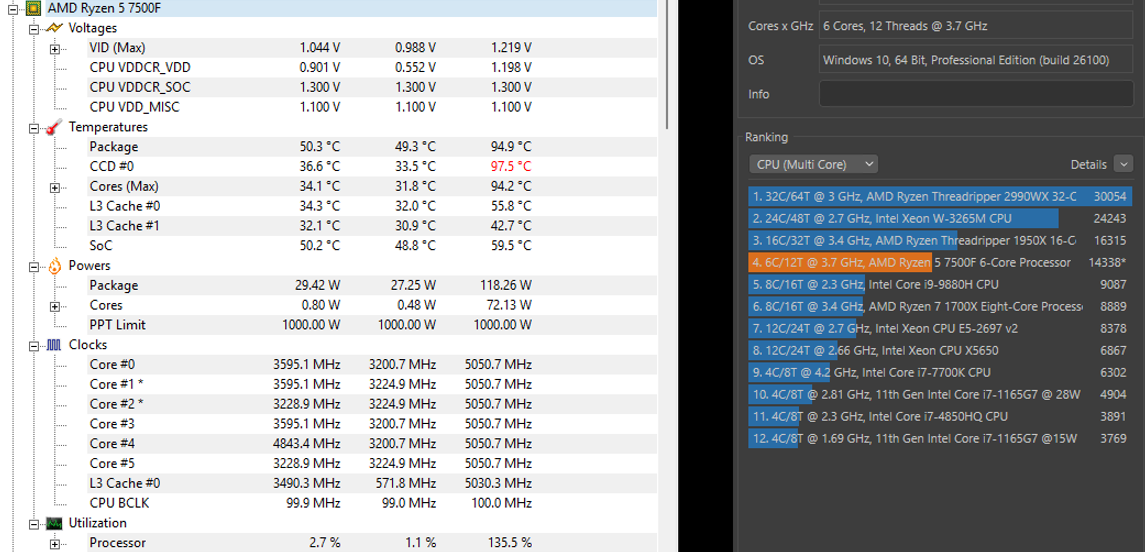
Task: Collapse the AMD Ryzen 5 7500F node
Action: tap(13, 9)
